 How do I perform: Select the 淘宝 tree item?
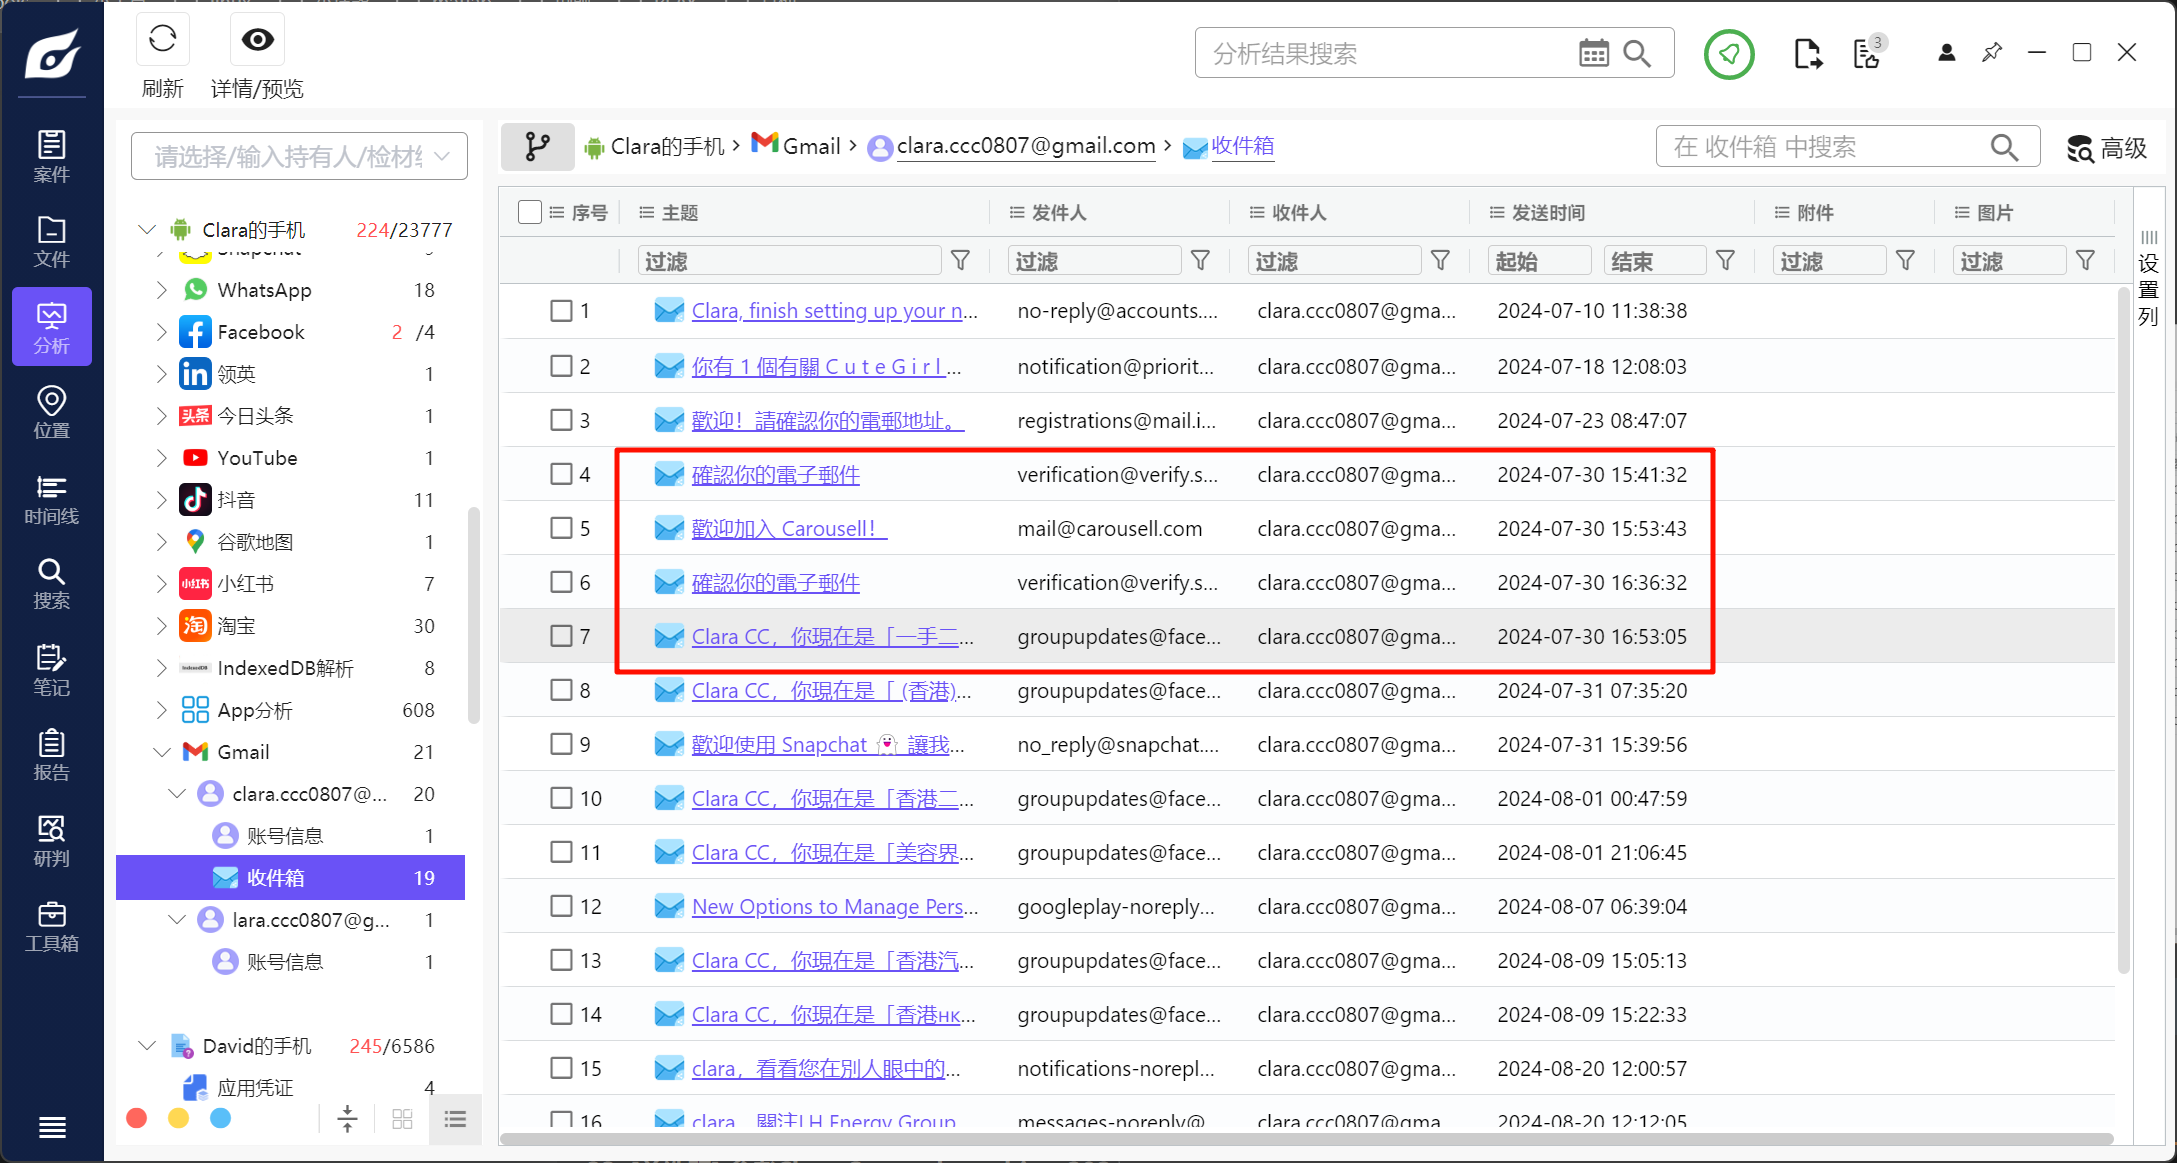point(237,626)
